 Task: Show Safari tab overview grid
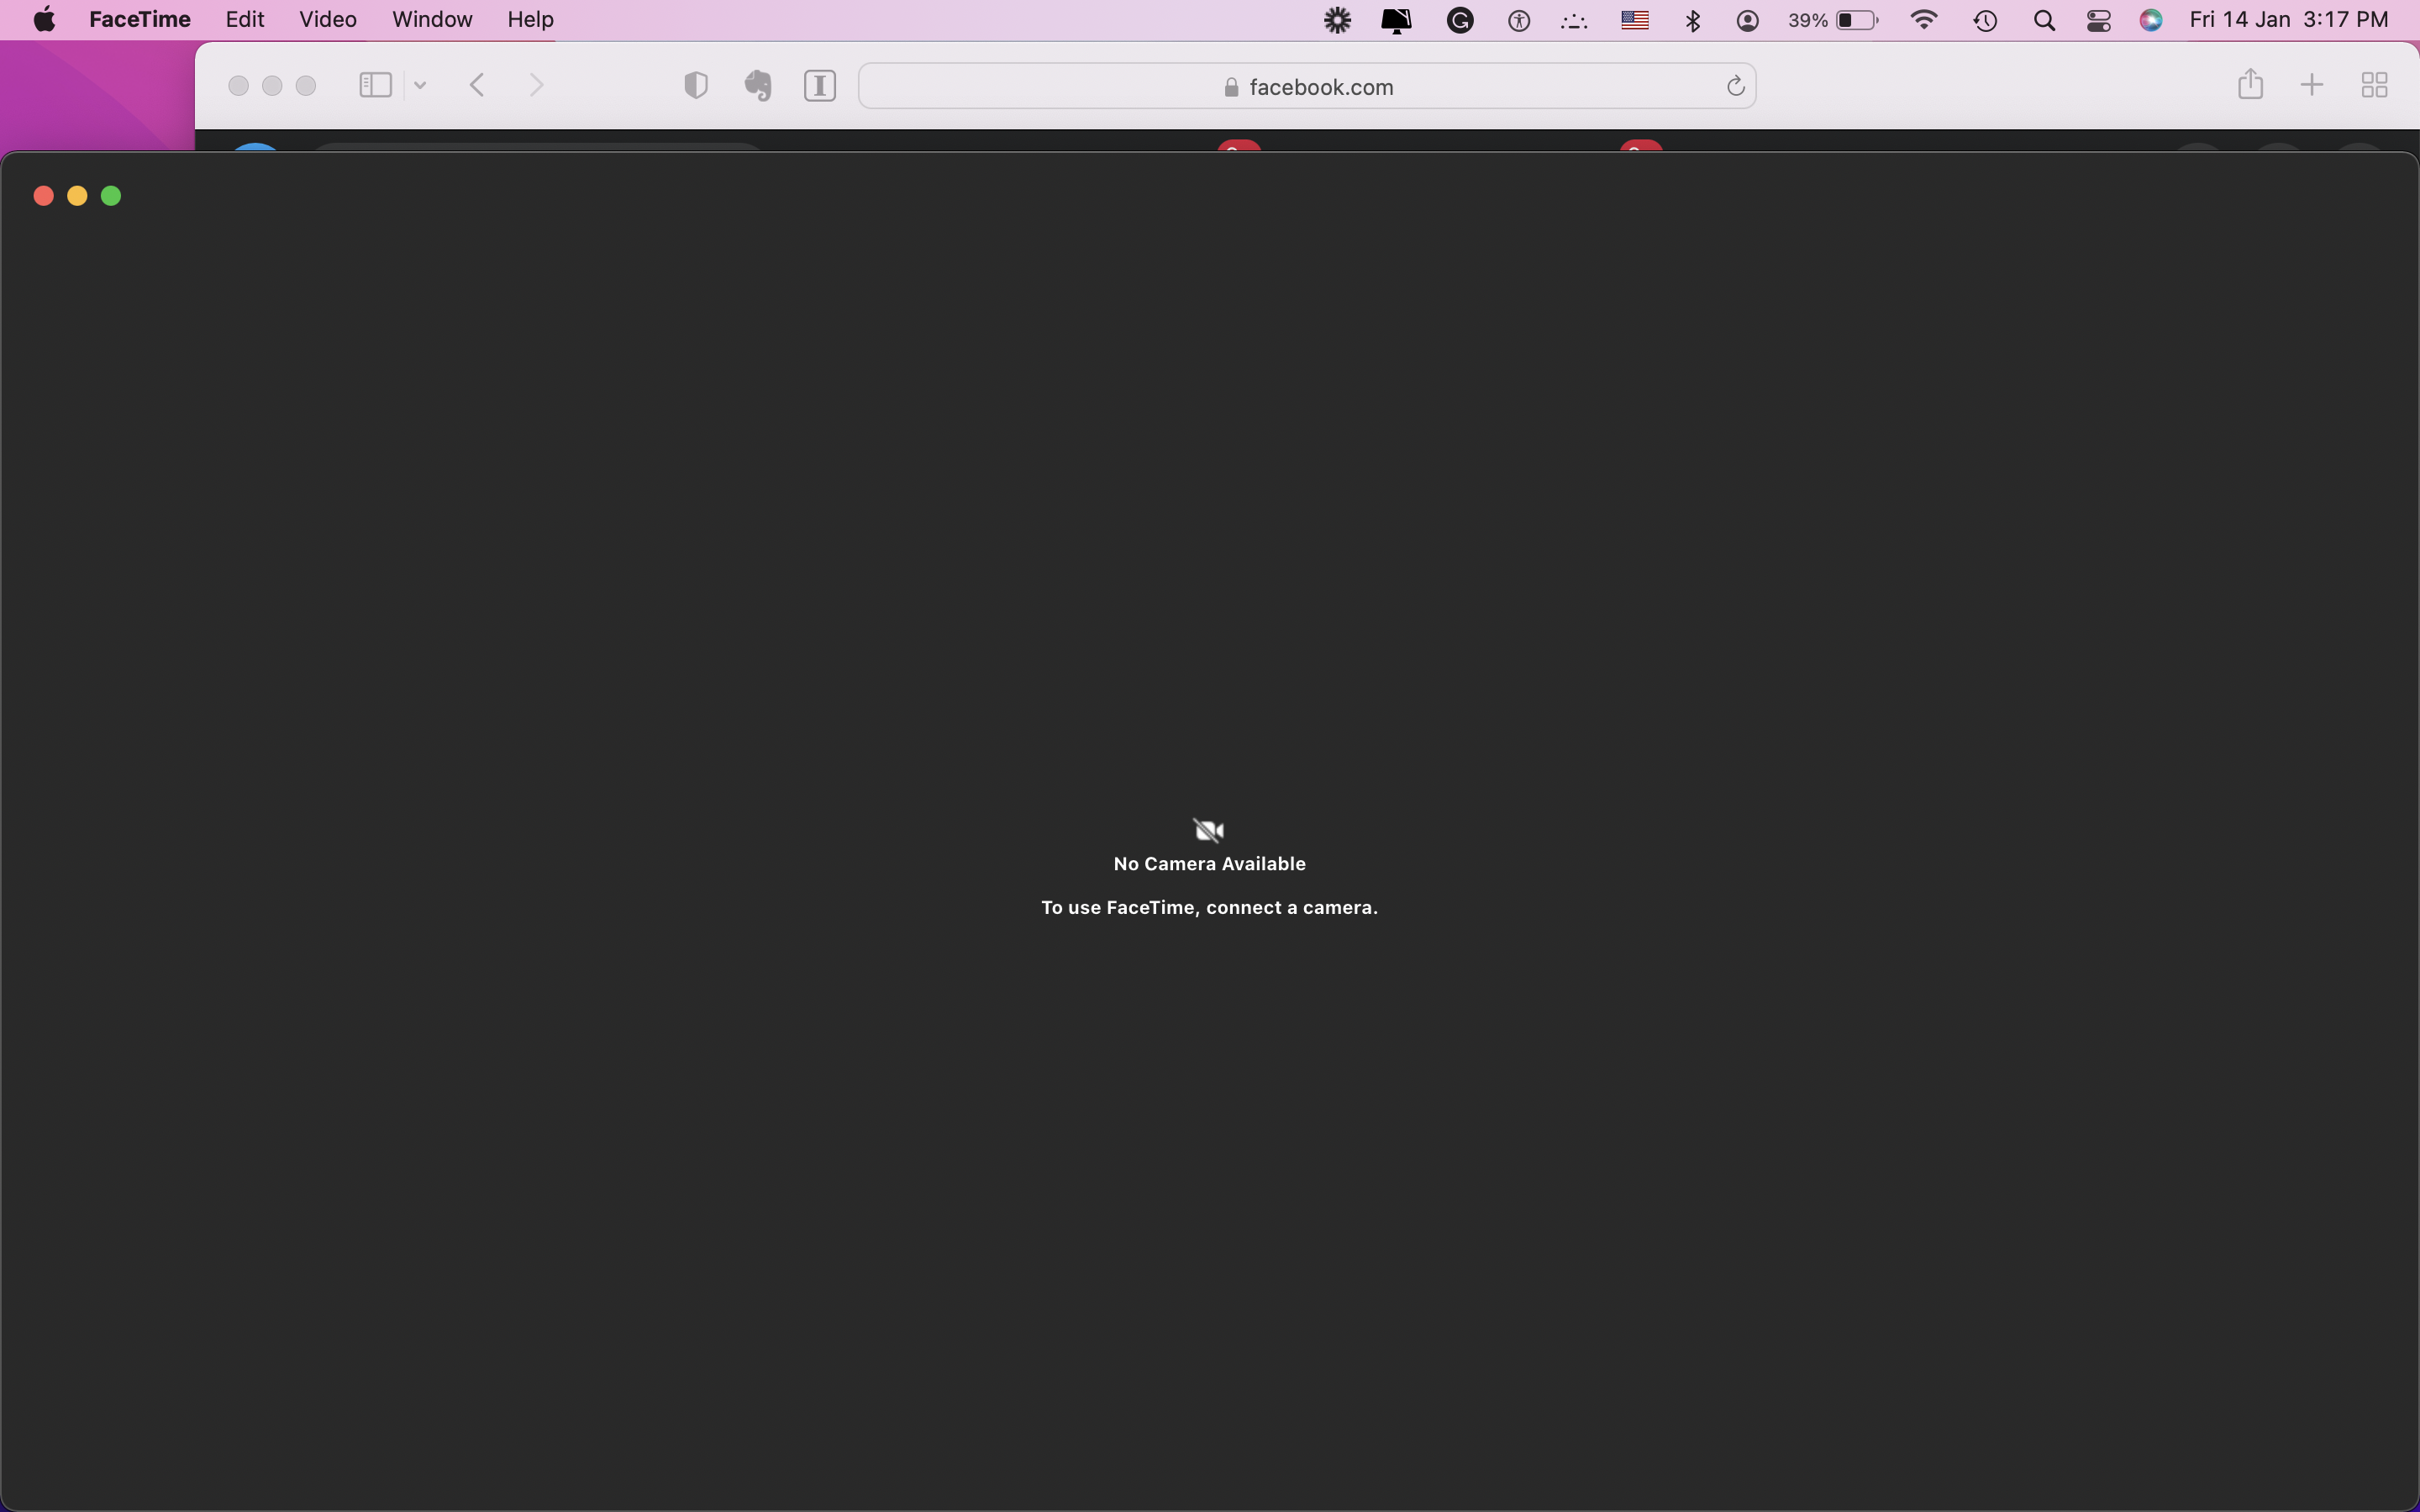click(2374, 85)
